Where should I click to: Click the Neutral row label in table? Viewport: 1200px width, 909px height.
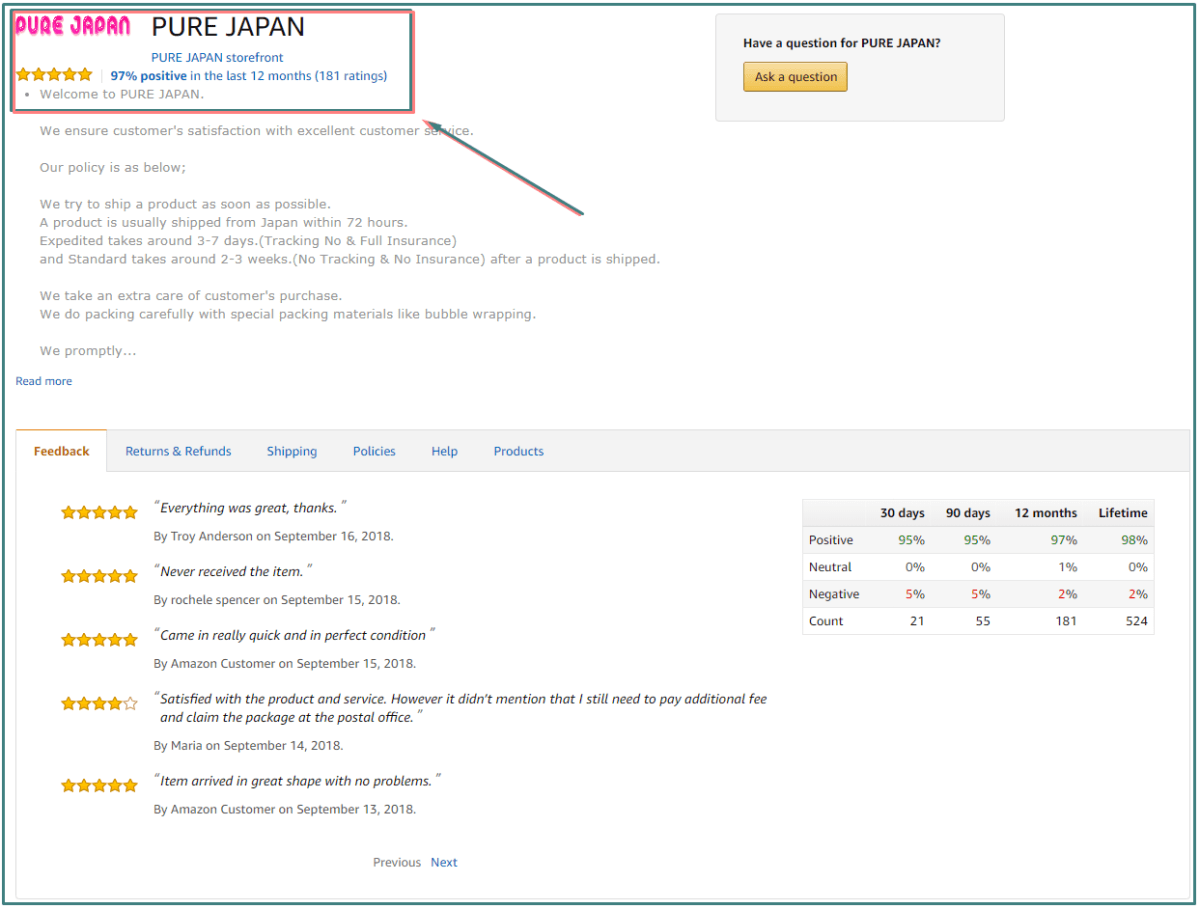[x=830, y=567]
